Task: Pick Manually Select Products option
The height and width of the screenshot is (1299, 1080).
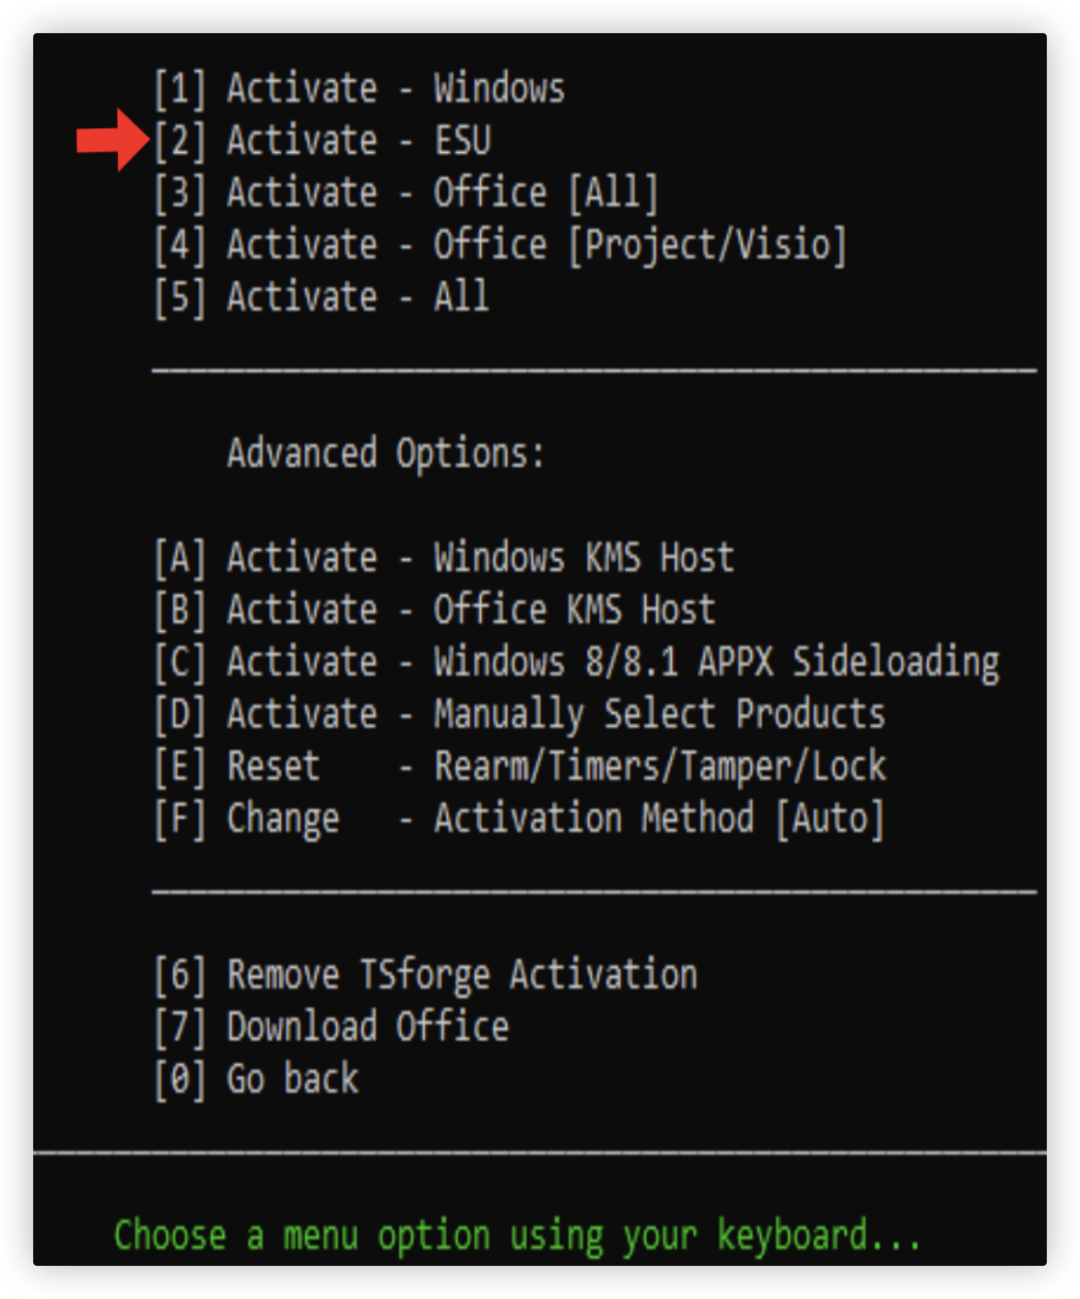Action: [x=520, y=714]
